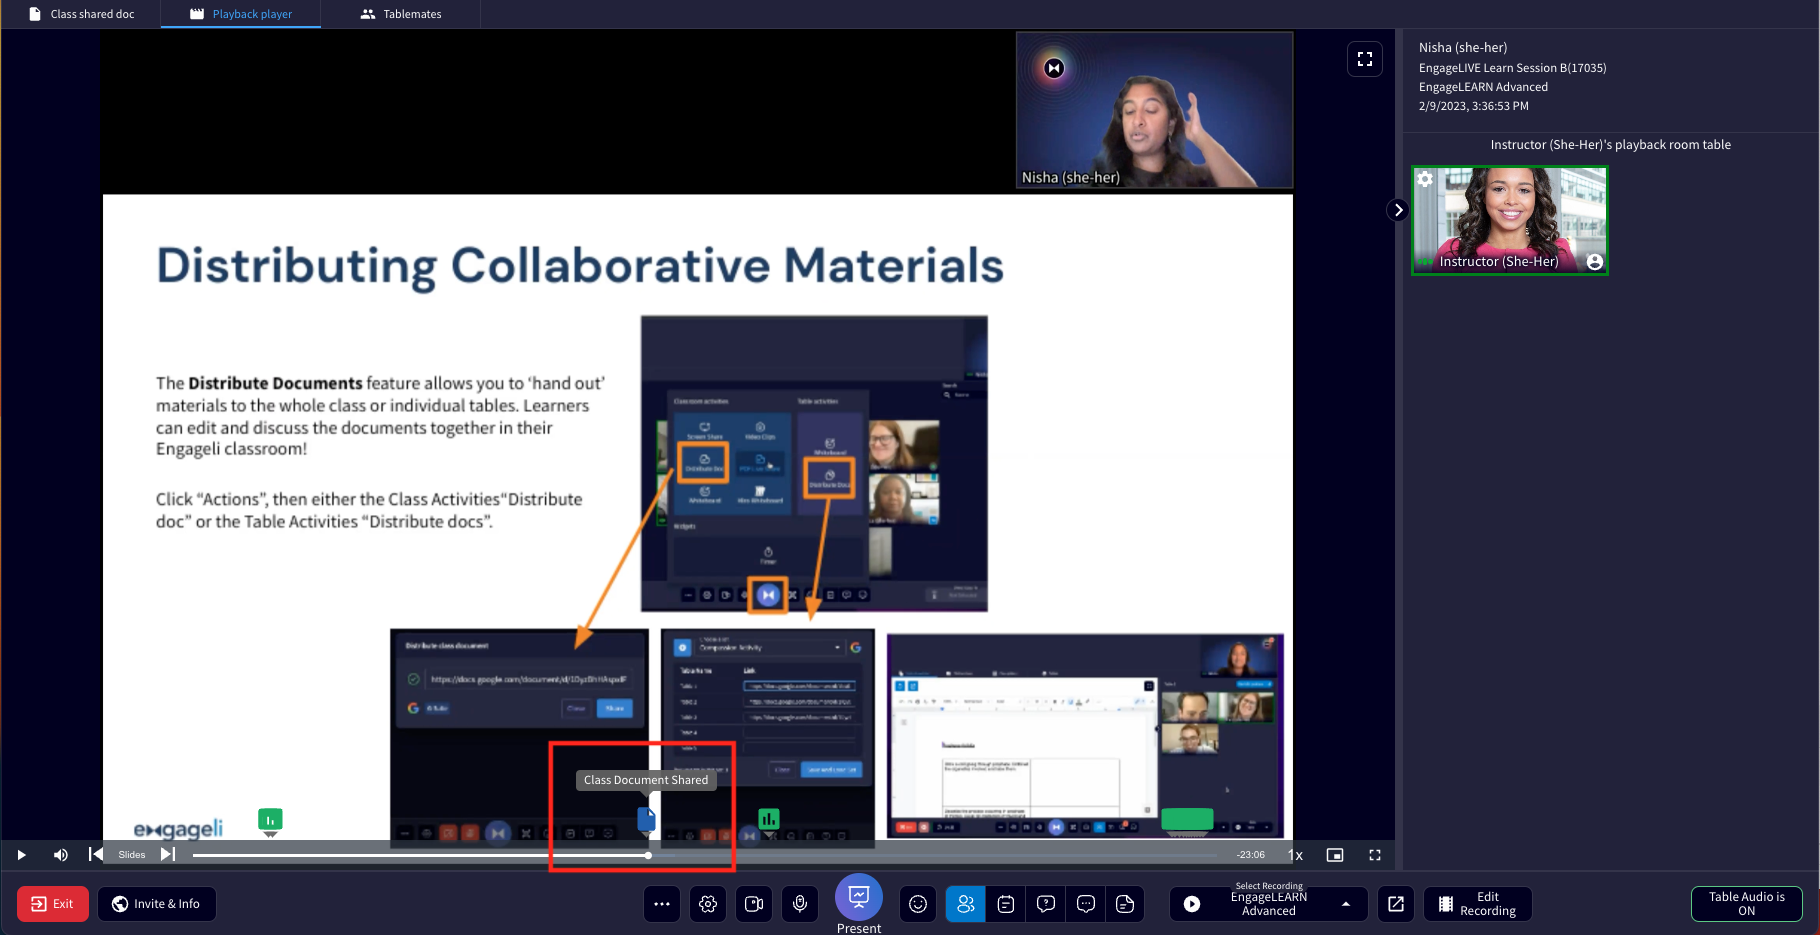
Task: Click the Edit Recording button
Action: (1477, 904)
